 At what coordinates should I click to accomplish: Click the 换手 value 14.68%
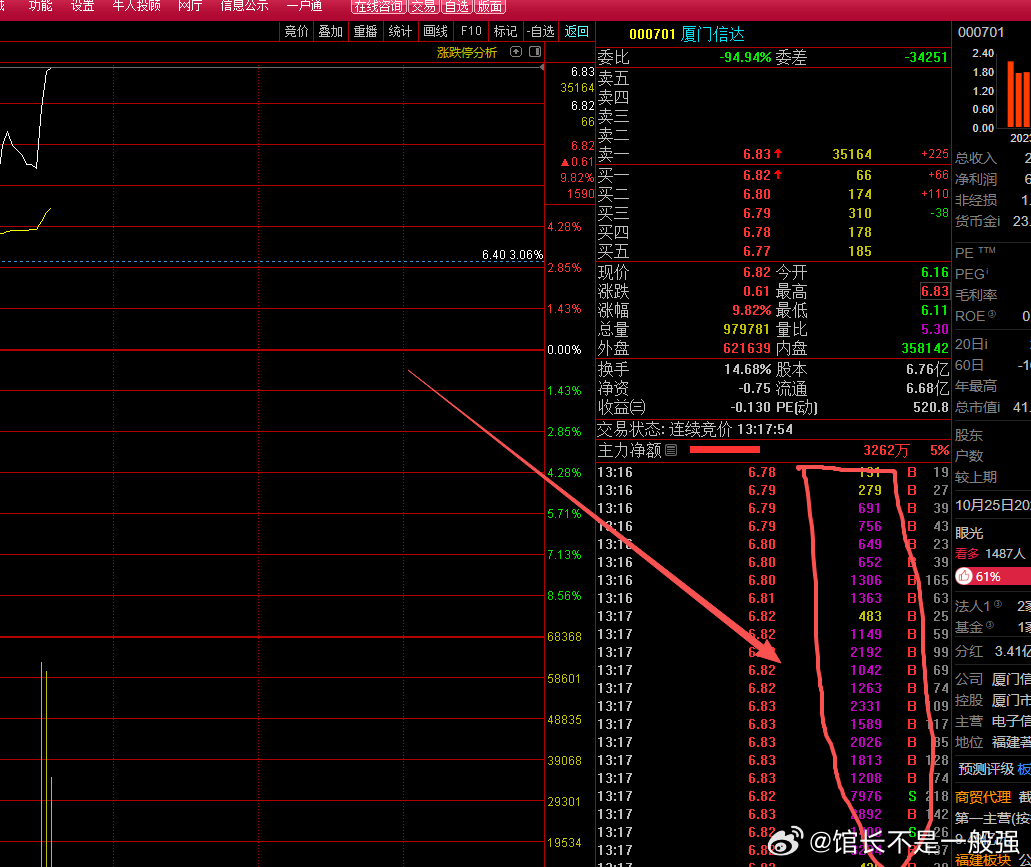[x=748, y=369]
